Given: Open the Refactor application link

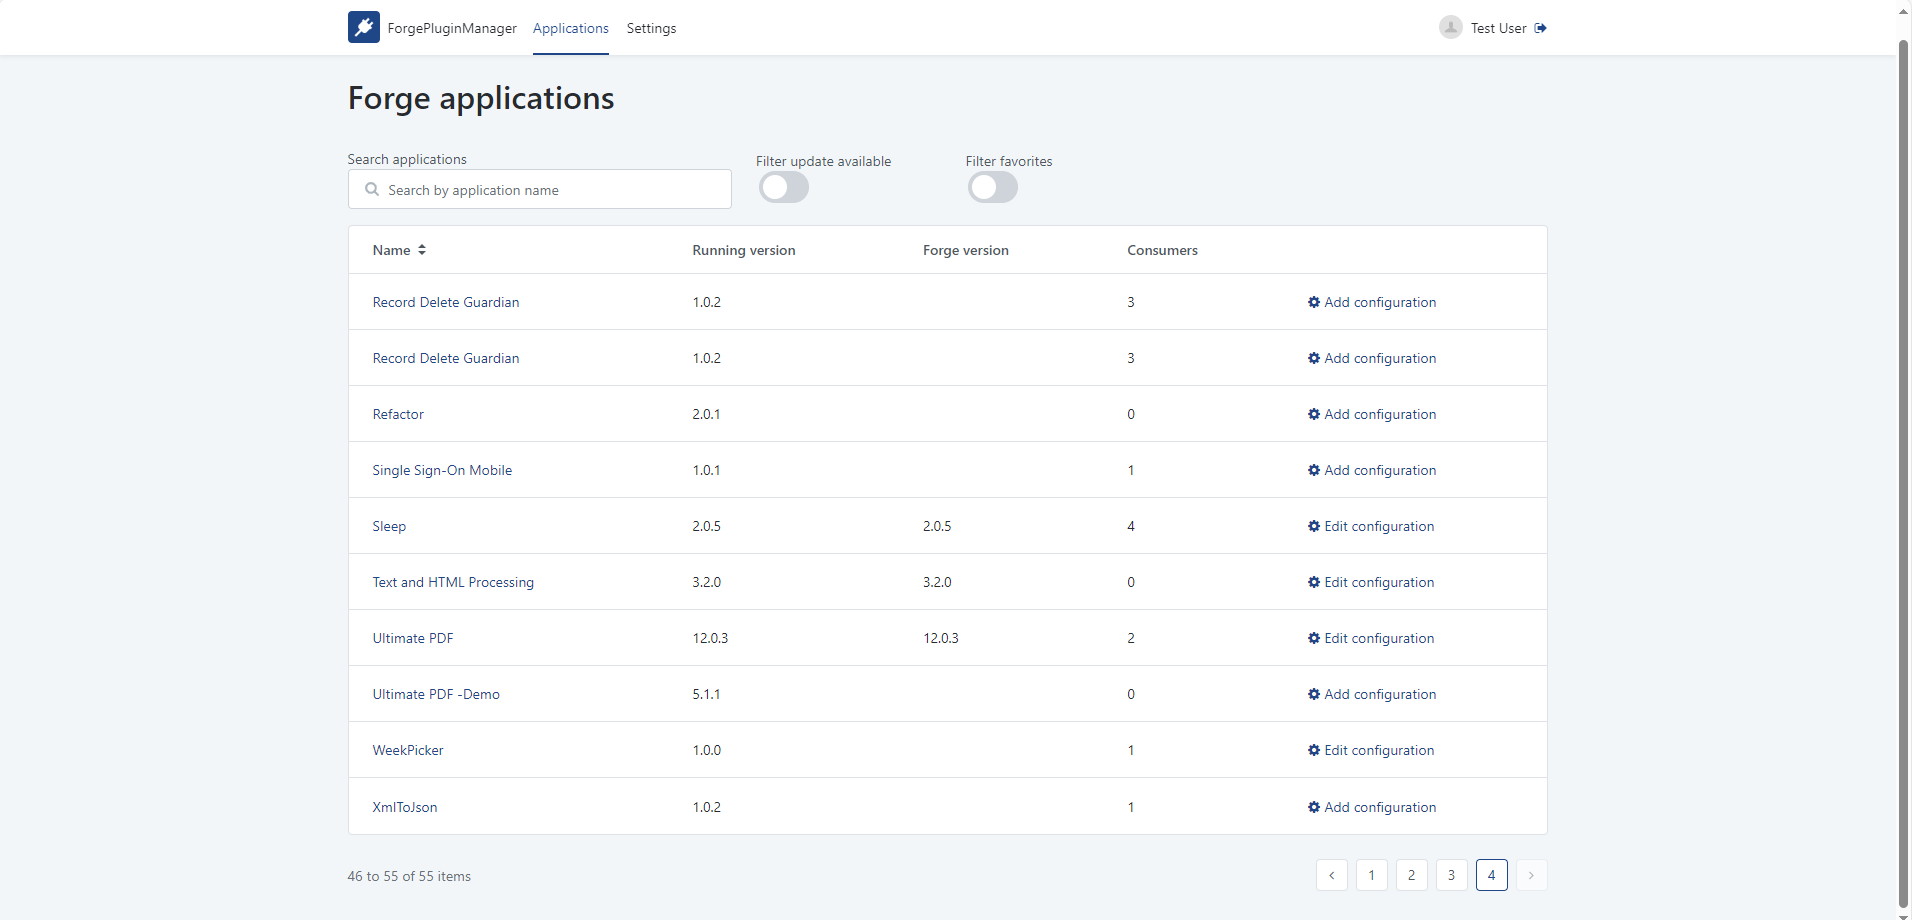Looking at the screenshot, I should [398, 414].
